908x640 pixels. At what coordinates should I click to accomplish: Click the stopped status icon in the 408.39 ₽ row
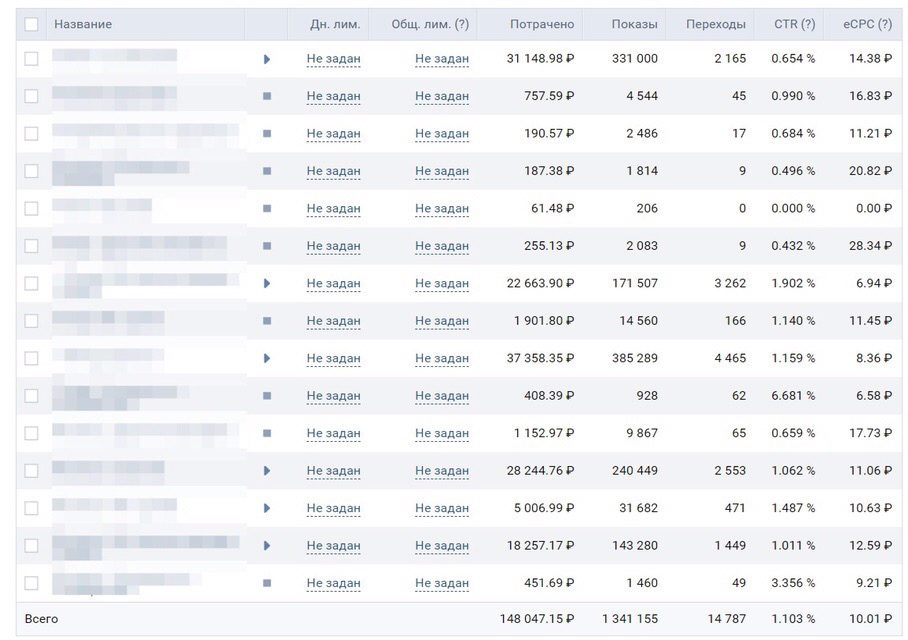tap(267, 396)
